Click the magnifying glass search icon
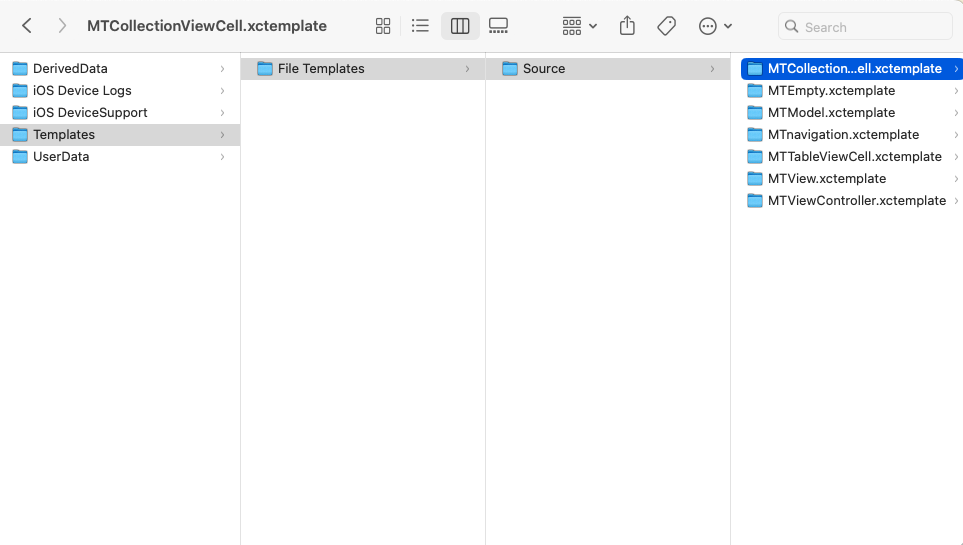Image resolution: width=963 pixels, height=545 pixels. [x=792, y=26]
